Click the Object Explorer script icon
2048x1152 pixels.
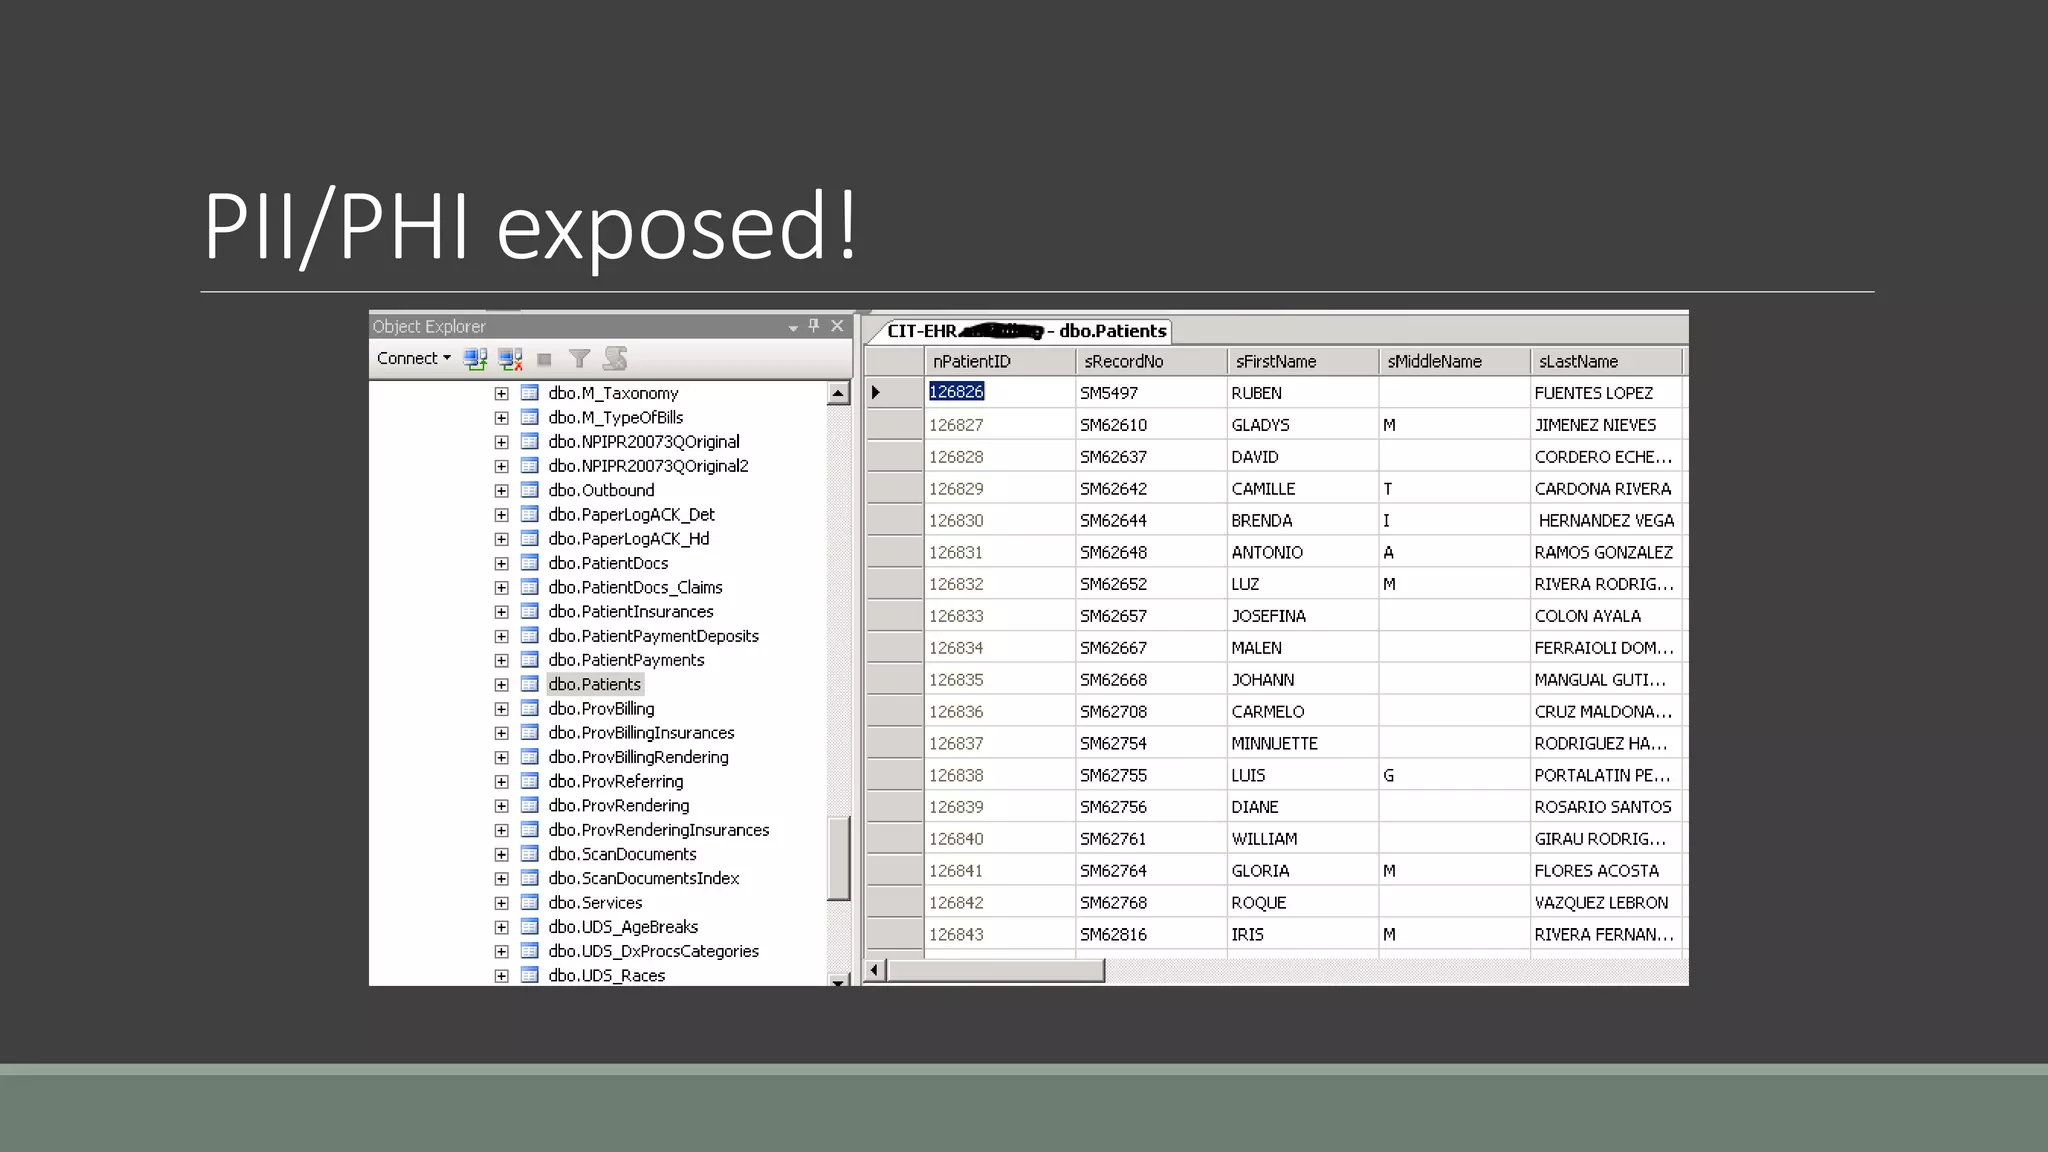click(615, 358)
